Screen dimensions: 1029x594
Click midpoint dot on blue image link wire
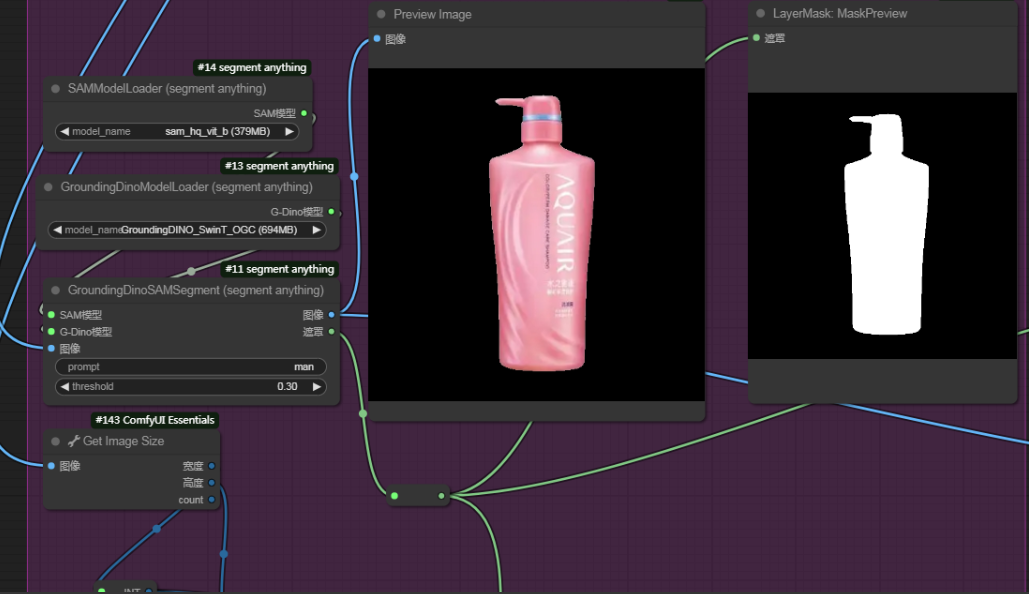354,177
